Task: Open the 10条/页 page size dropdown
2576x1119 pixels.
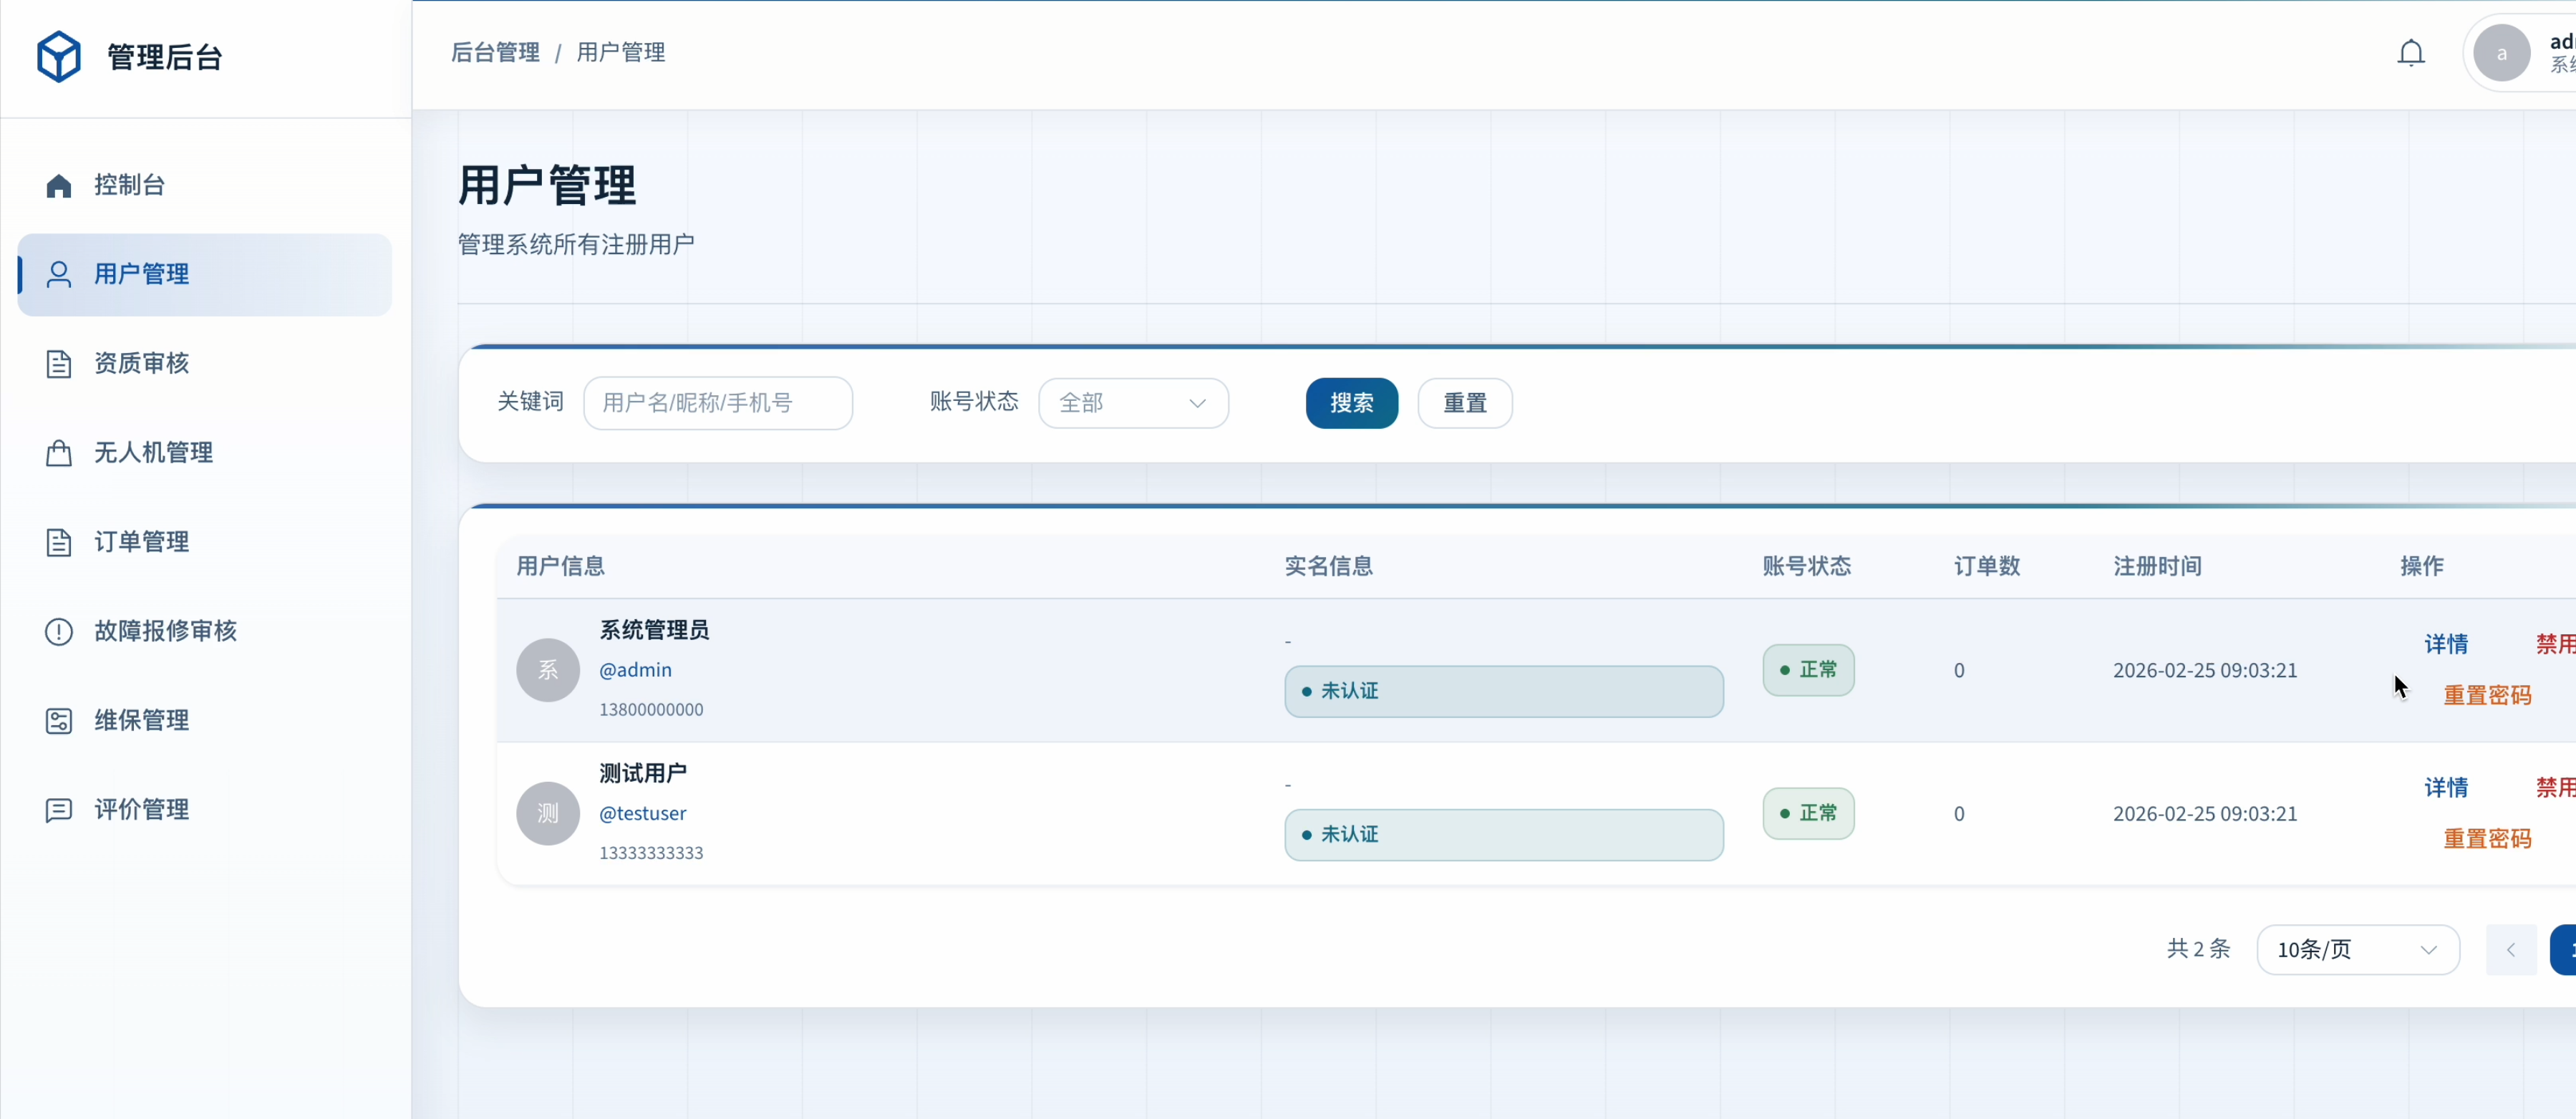Action: pyautogui.click(x=2358, y=950)
